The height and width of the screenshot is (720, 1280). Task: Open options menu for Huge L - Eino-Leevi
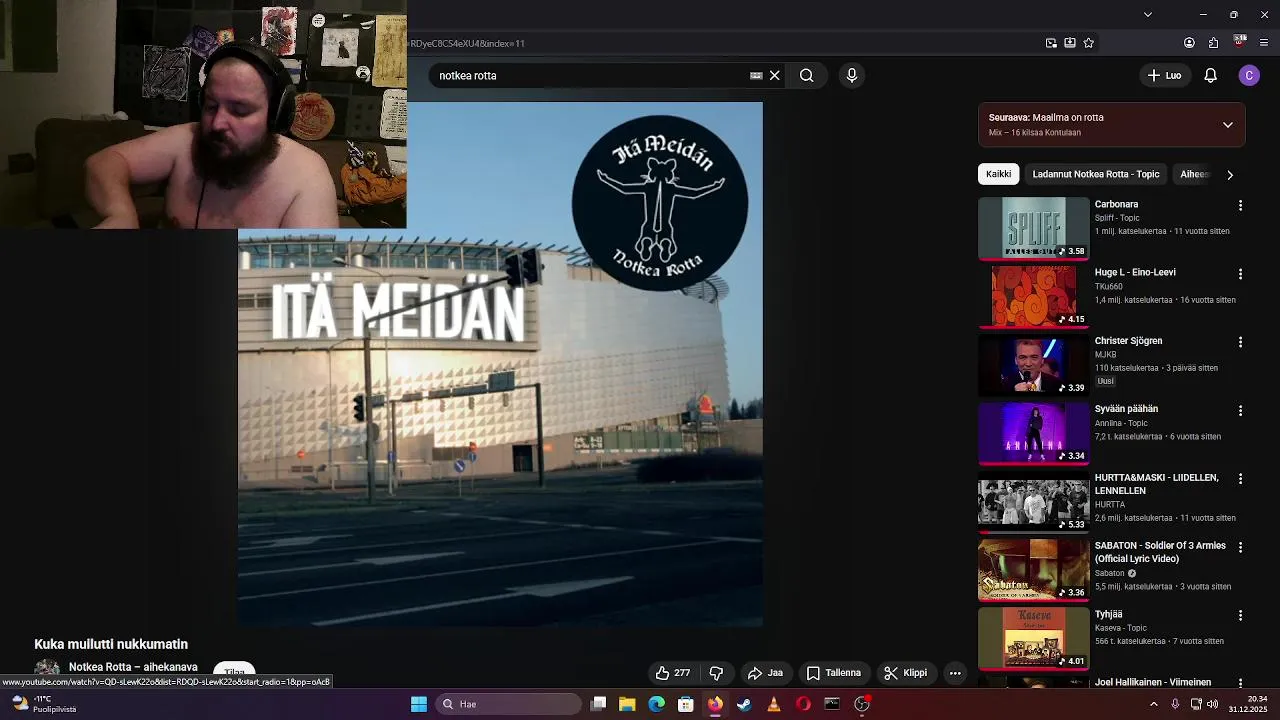1240,274
